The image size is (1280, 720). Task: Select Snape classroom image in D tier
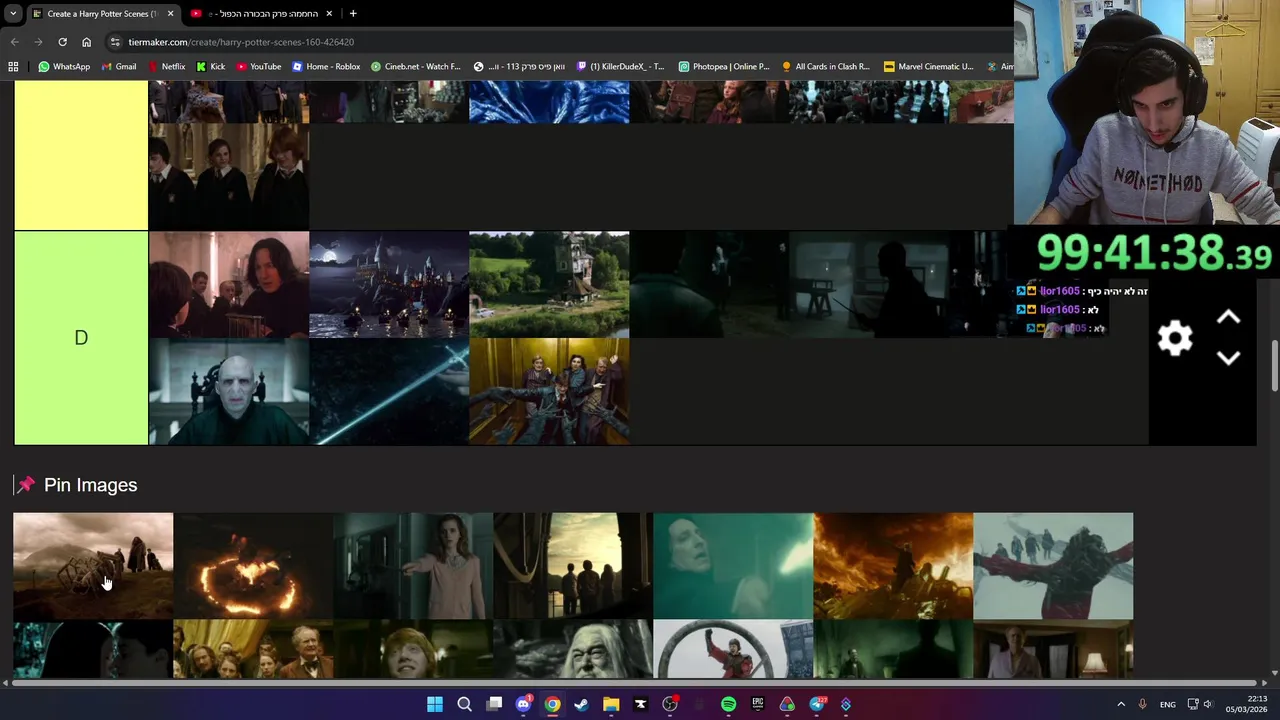[229, 285]
